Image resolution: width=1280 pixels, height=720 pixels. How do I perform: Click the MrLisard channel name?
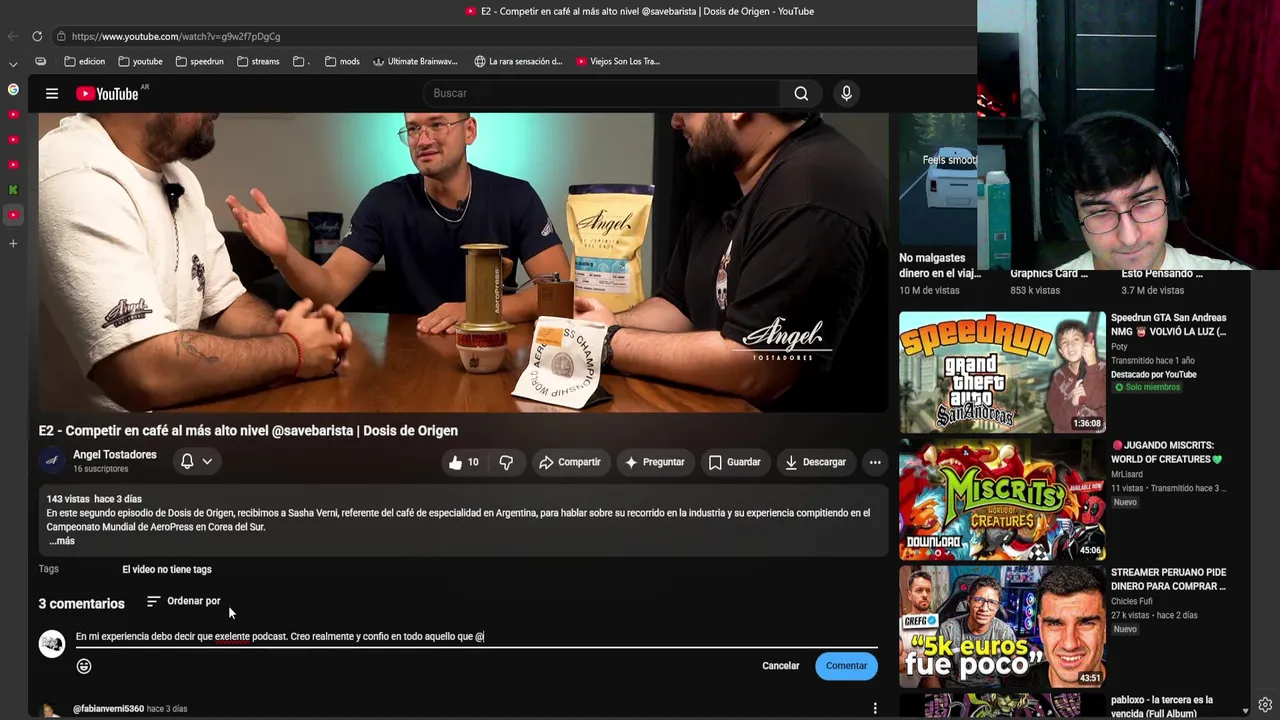click(1127, 474)
